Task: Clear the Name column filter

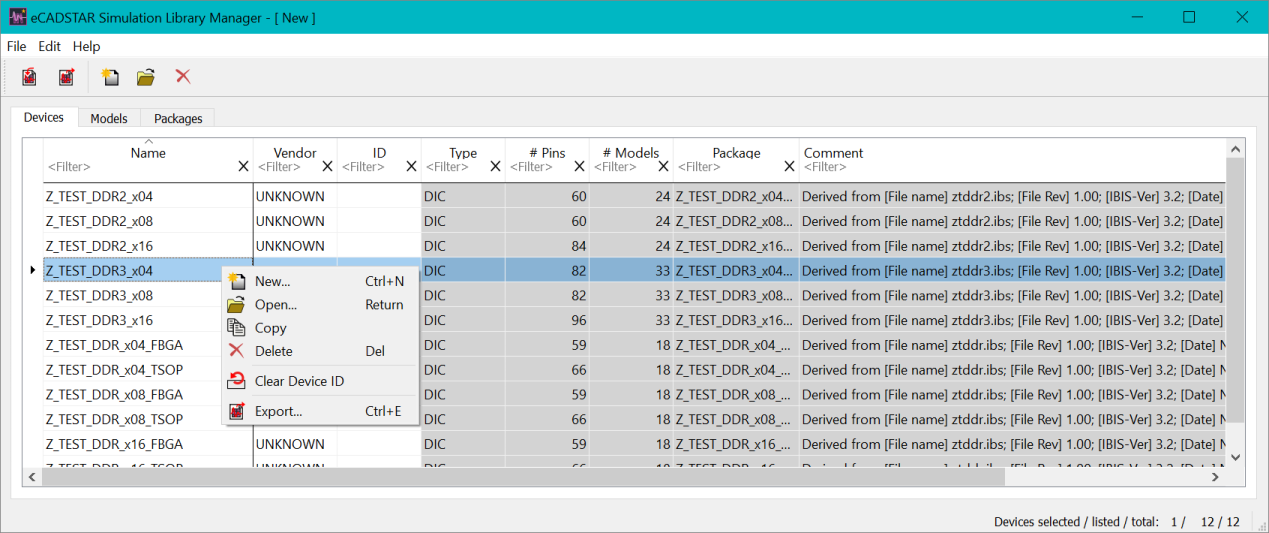Action: 243,167
